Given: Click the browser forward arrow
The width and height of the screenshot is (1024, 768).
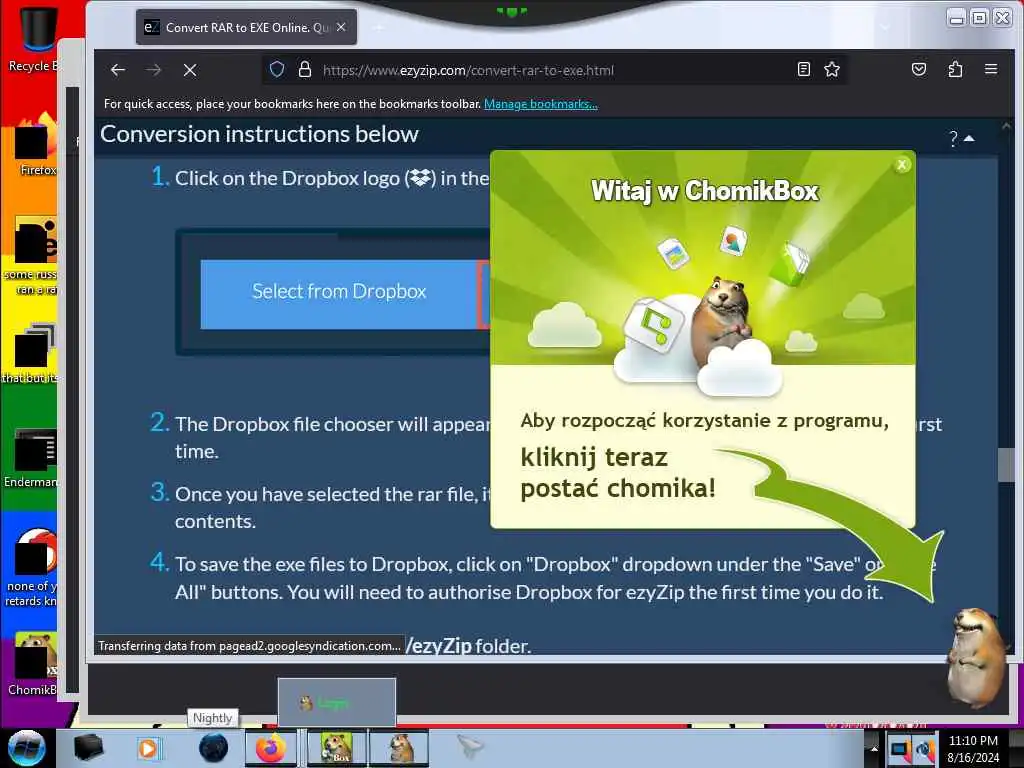Looking at the screenshot, I should (153, 70).
